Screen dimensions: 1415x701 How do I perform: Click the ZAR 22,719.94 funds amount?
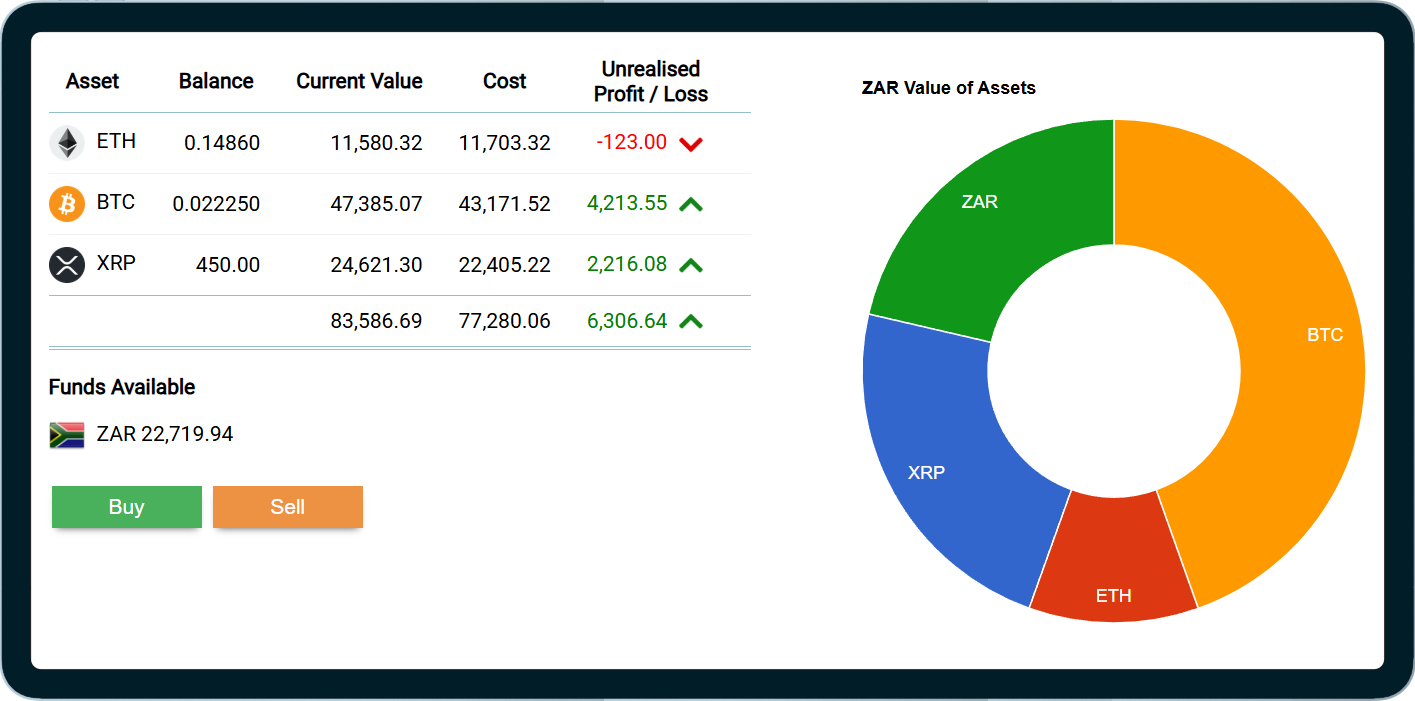(165, 434)
